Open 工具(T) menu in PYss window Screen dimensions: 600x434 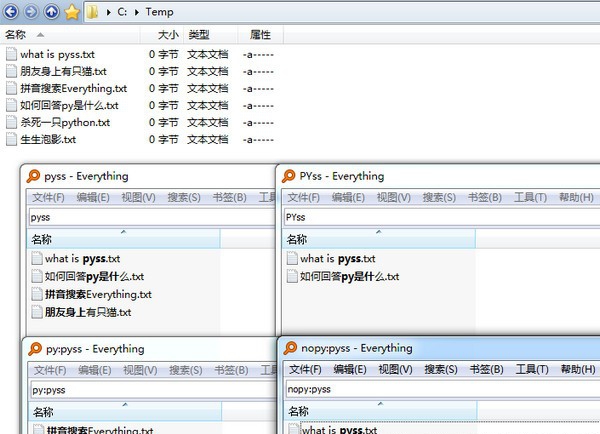(x=530, y=197)
